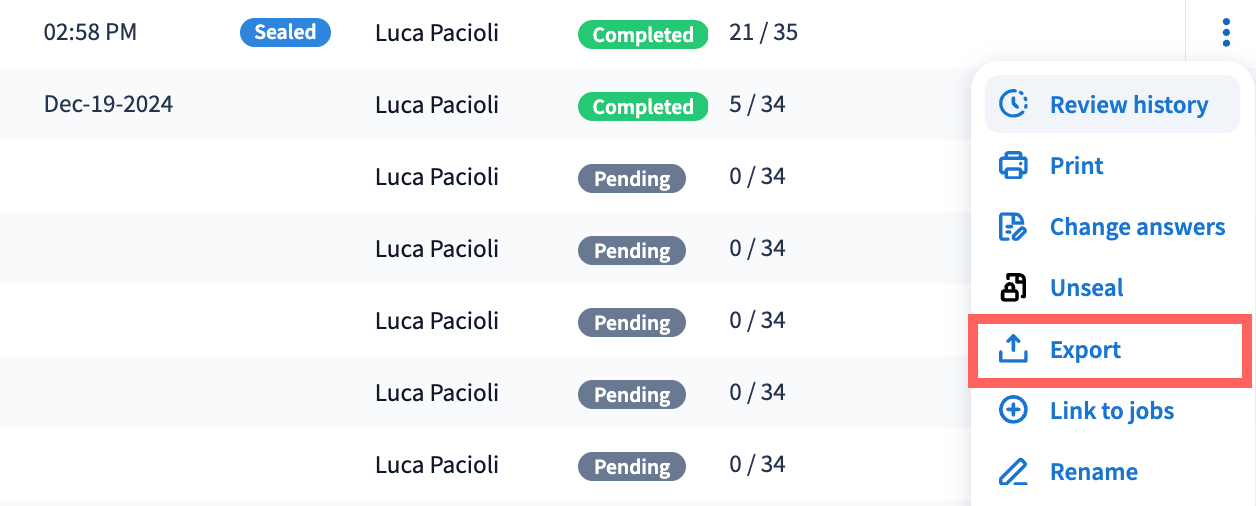Click the Completed badge beside 21 / 35

[x=643, y=35]
